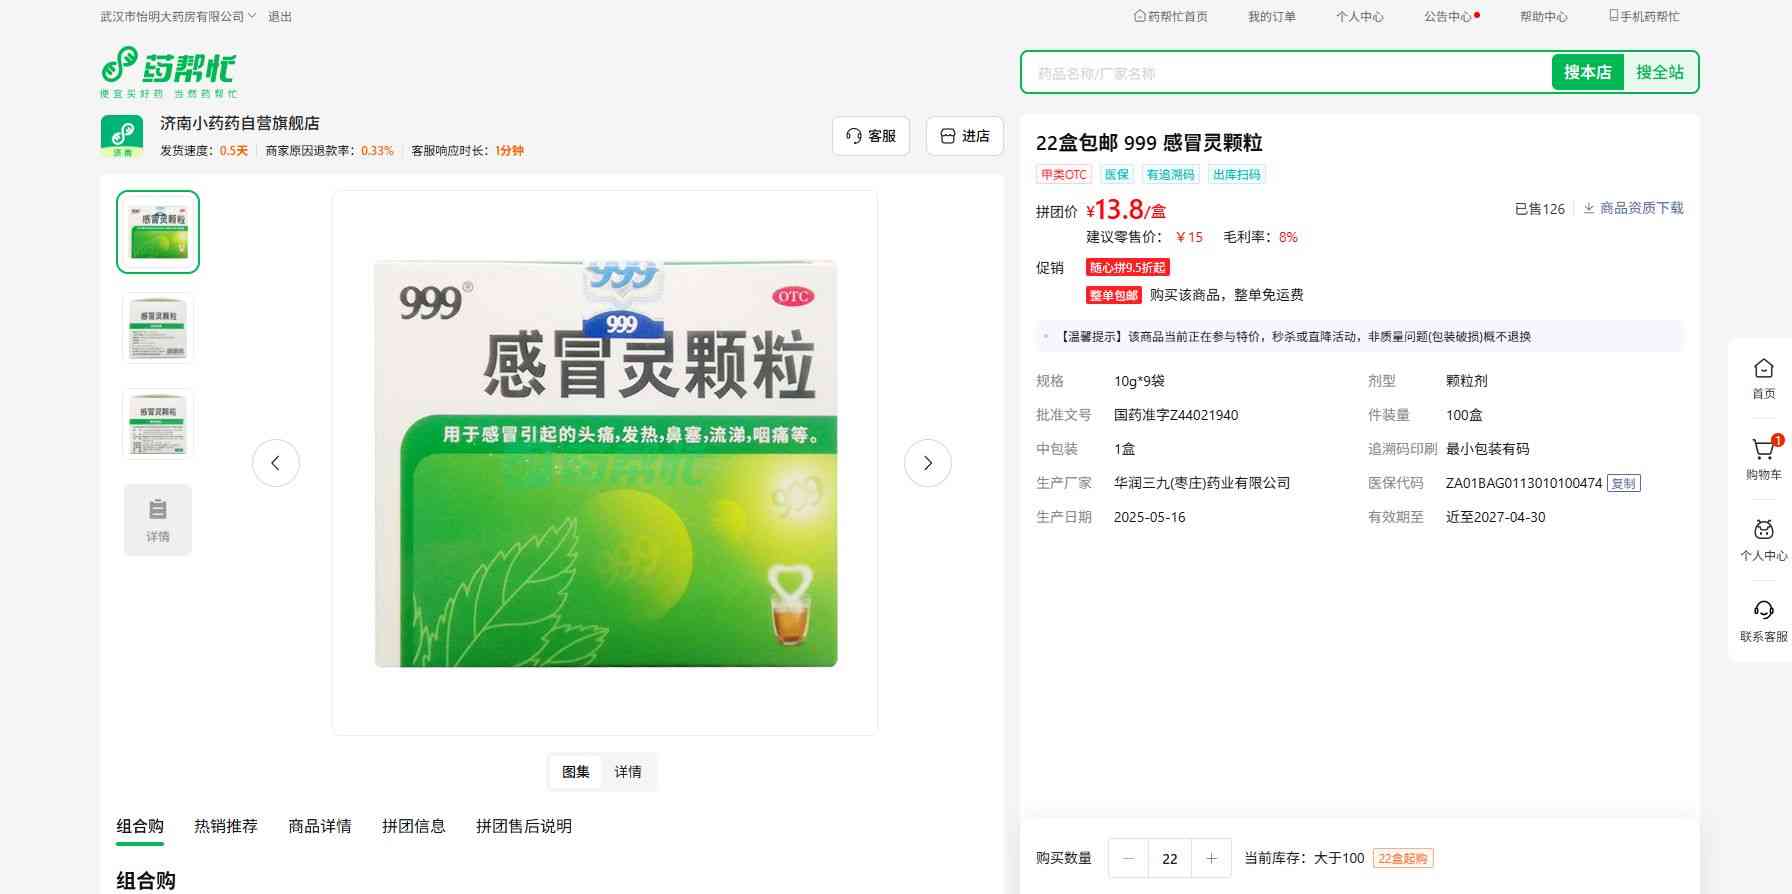This screenshot has height=894, width=1792.
Task: Select the second product thumbnail
Action: click(x=158, y=327)
